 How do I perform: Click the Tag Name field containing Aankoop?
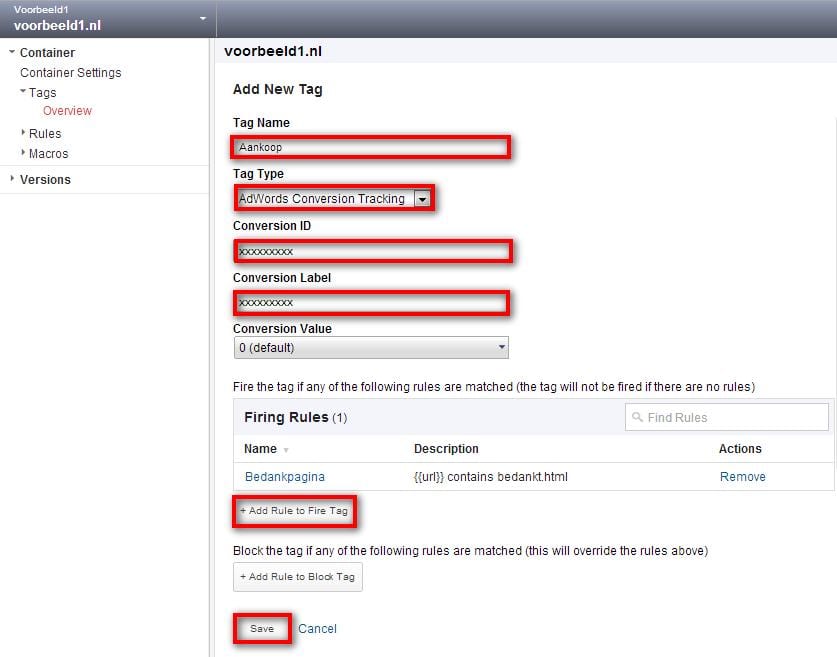tap(370, 147)
